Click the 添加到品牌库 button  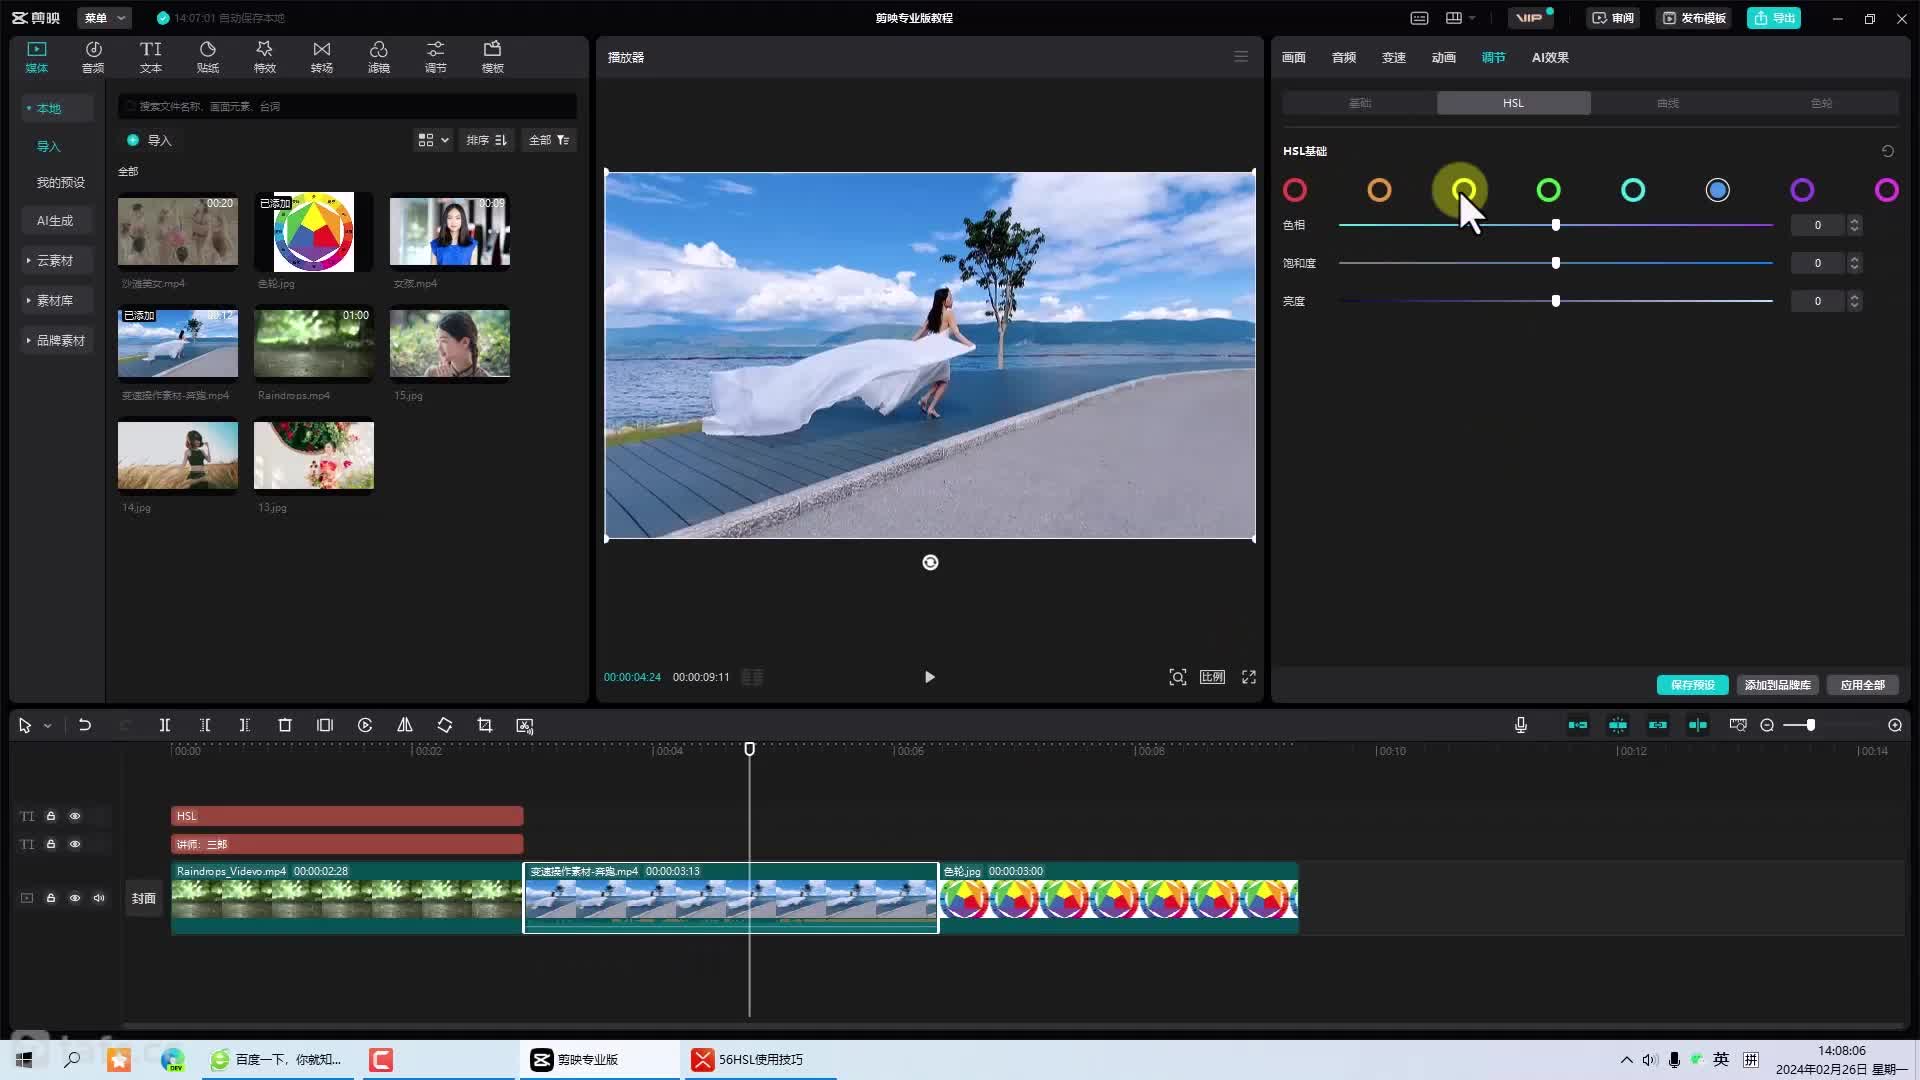1778,685
